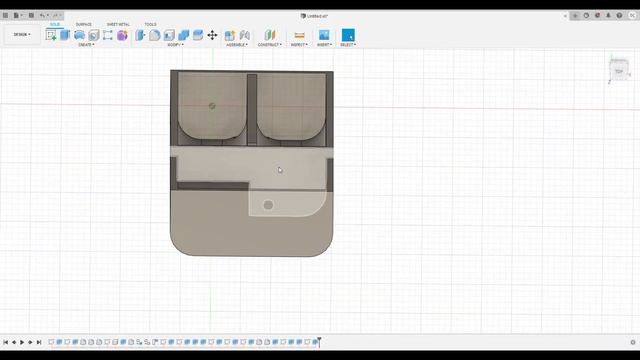Select the Revolve tool
The height and width of the screenshot is (360, 640).
(79, 35)
